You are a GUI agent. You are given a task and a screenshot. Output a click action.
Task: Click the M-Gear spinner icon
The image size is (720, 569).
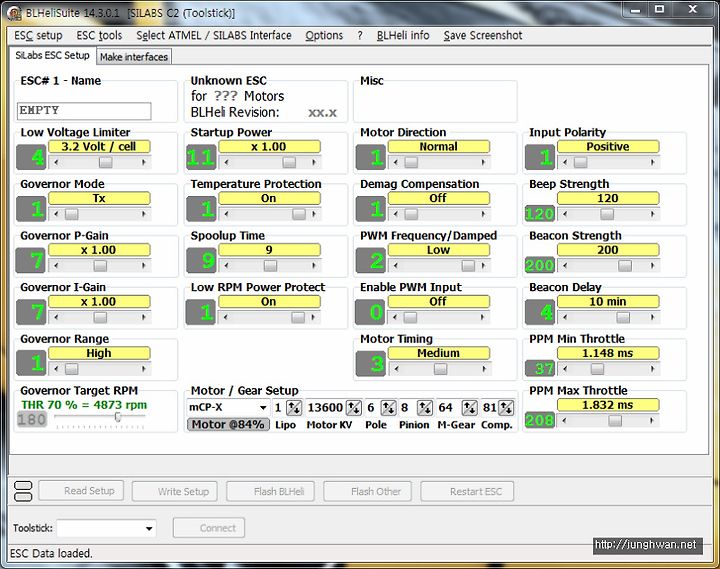[469, 407]
